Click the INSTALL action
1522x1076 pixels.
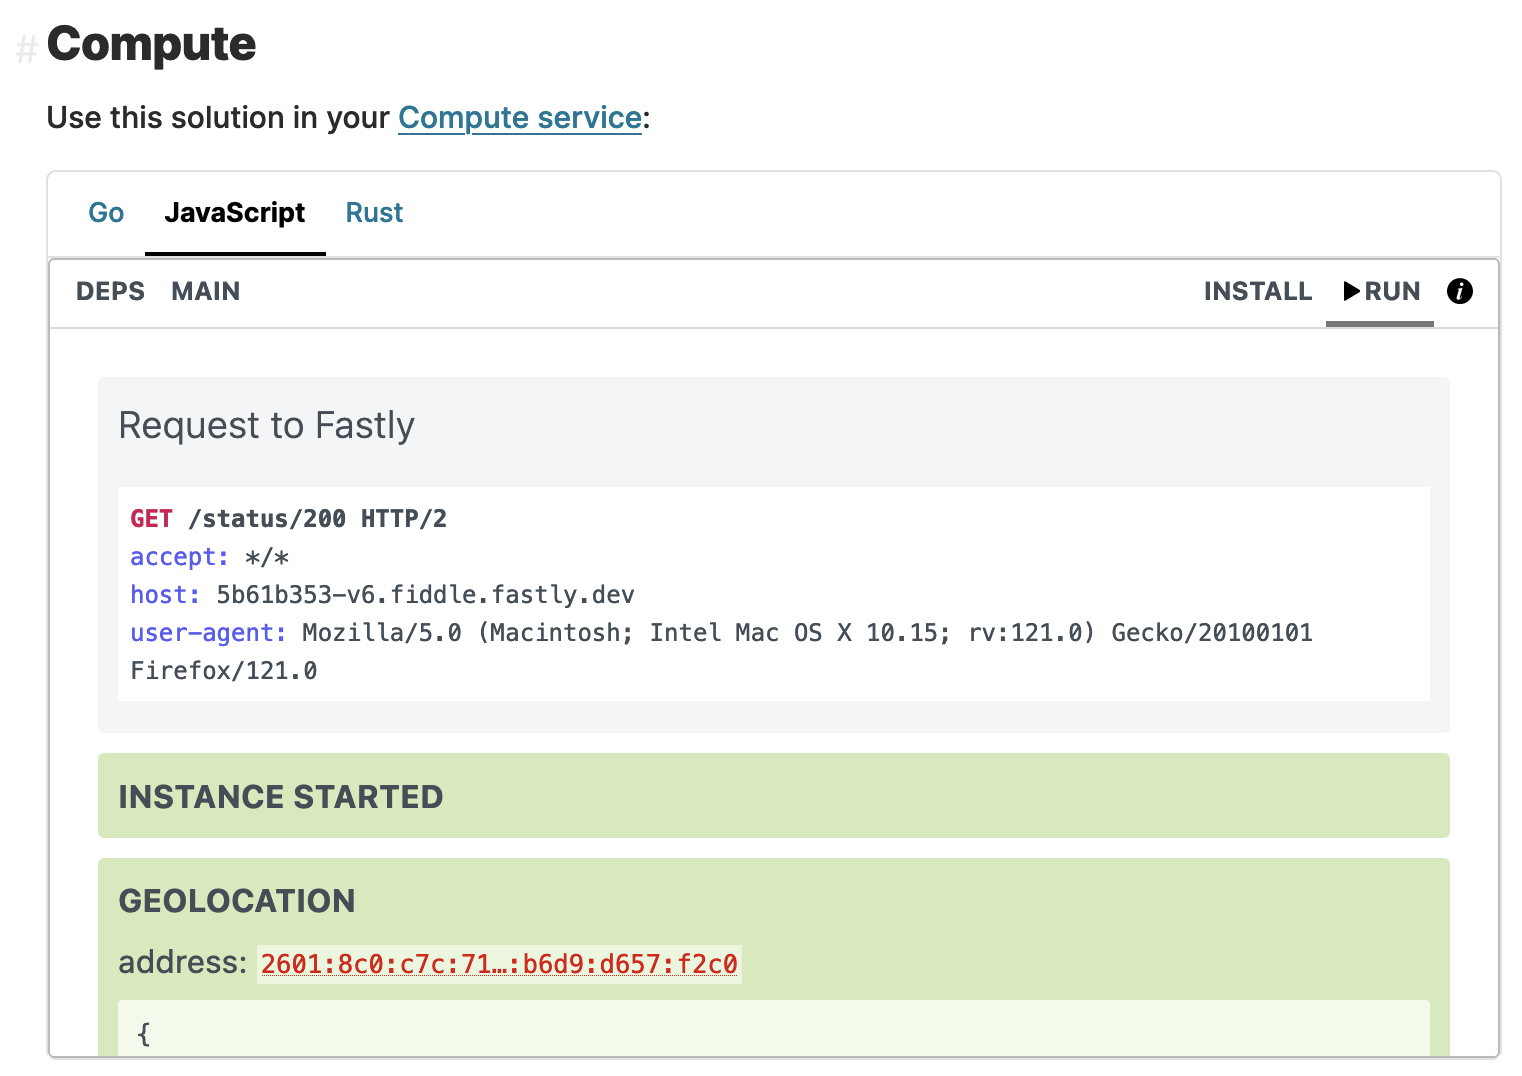click(x=1257, y=291)
